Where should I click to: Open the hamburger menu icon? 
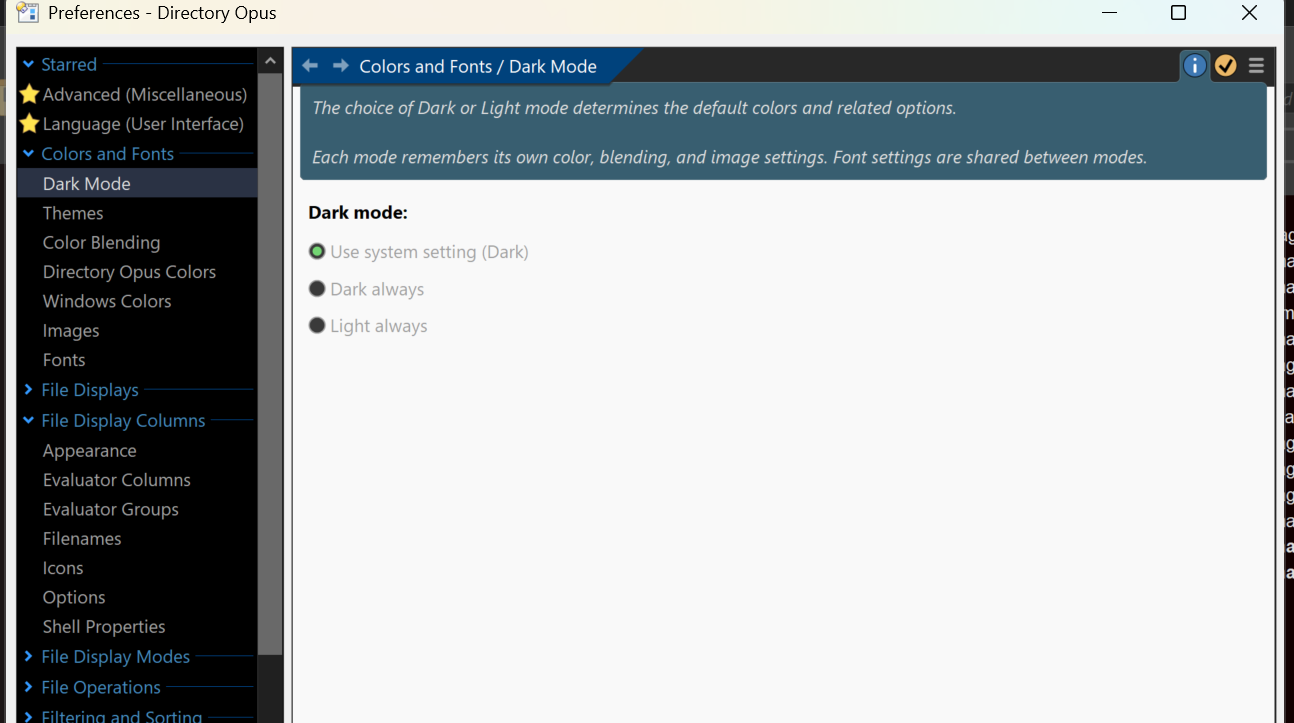coord(1256,66)
